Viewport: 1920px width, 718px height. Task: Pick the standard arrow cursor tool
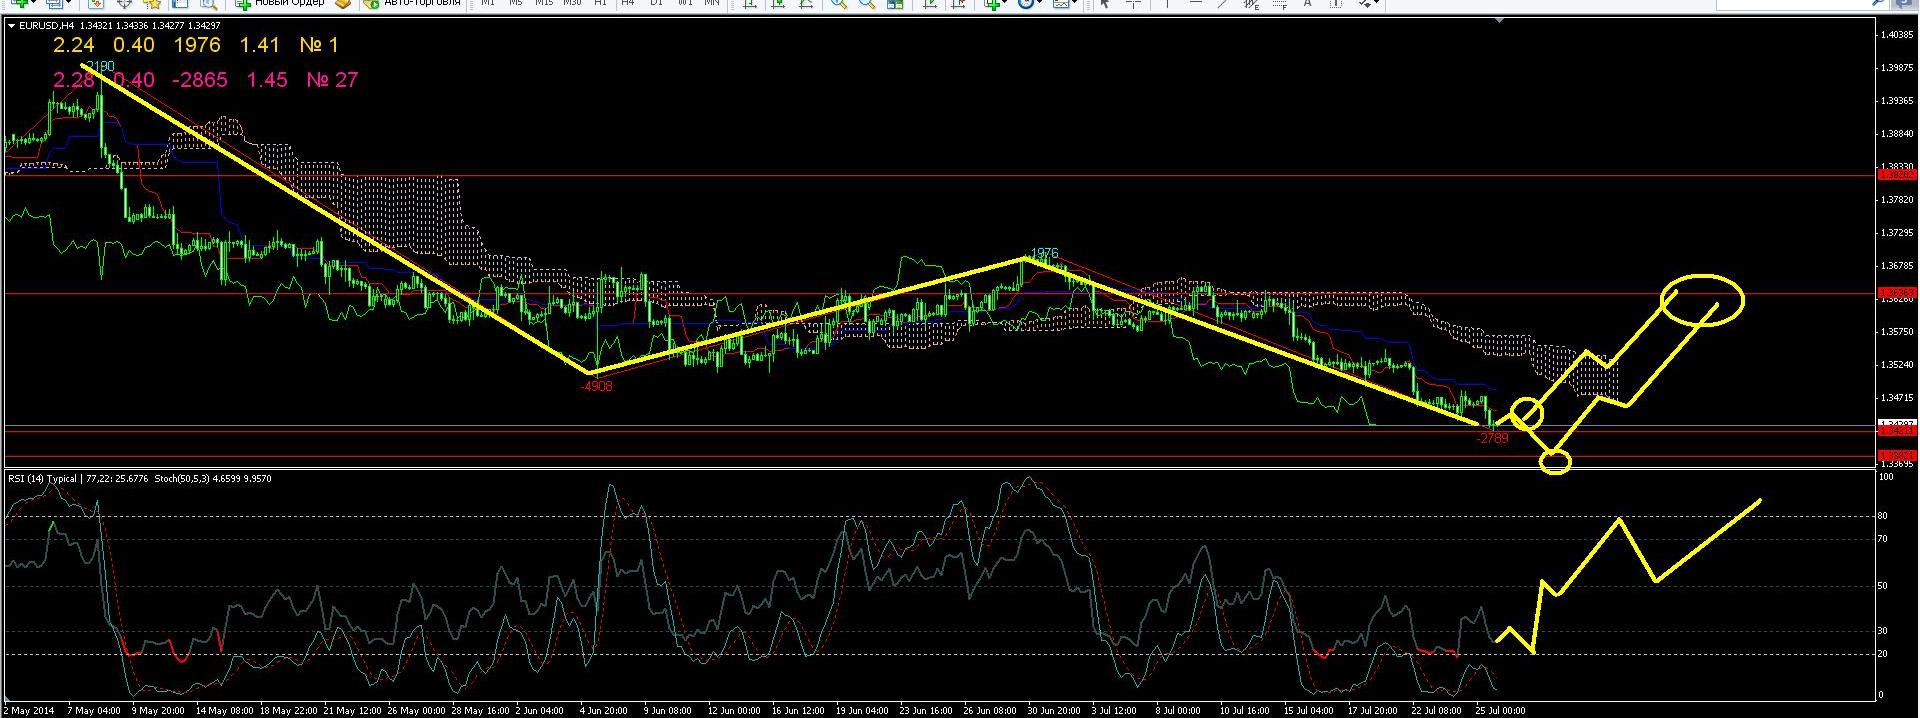pyautogui.click(x=1104, y=4)
